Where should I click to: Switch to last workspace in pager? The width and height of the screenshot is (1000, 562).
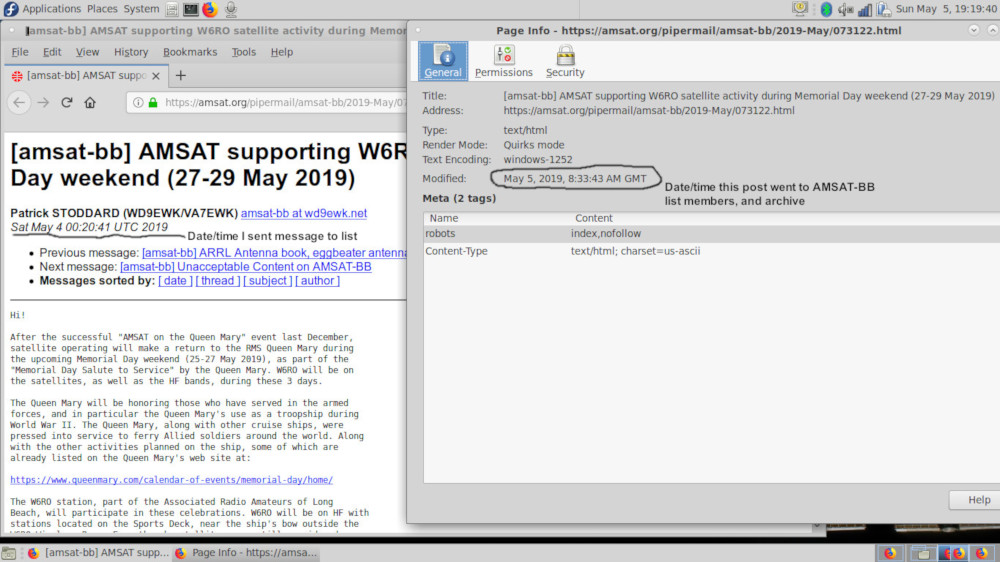tap(982, 553)
